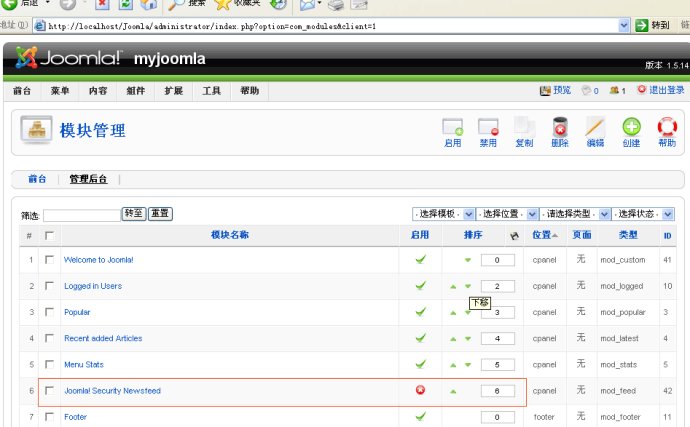The height and width of the screenshot is (427, 690).
Task: Open the 选择位置 position dropdown
Action: [507, 214]
